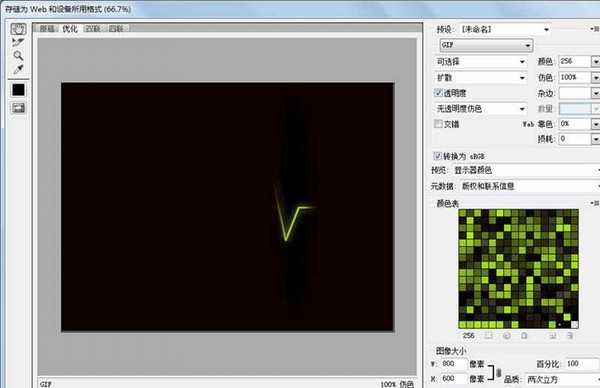Switch to the 四联 (4-Up) tab

coord(116,29)
